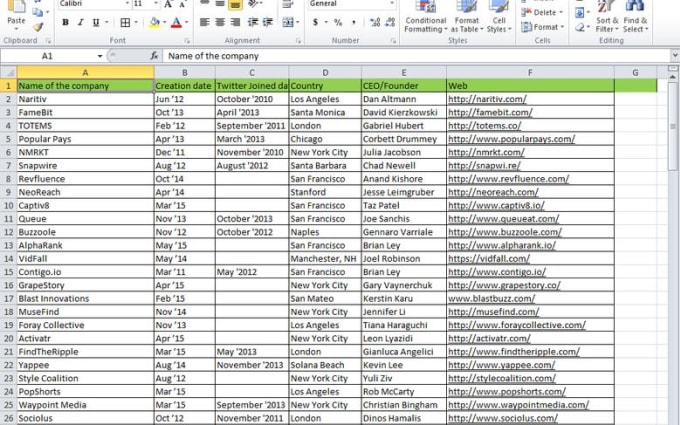Open the naritiv.com hyperlink

point(487,99)
